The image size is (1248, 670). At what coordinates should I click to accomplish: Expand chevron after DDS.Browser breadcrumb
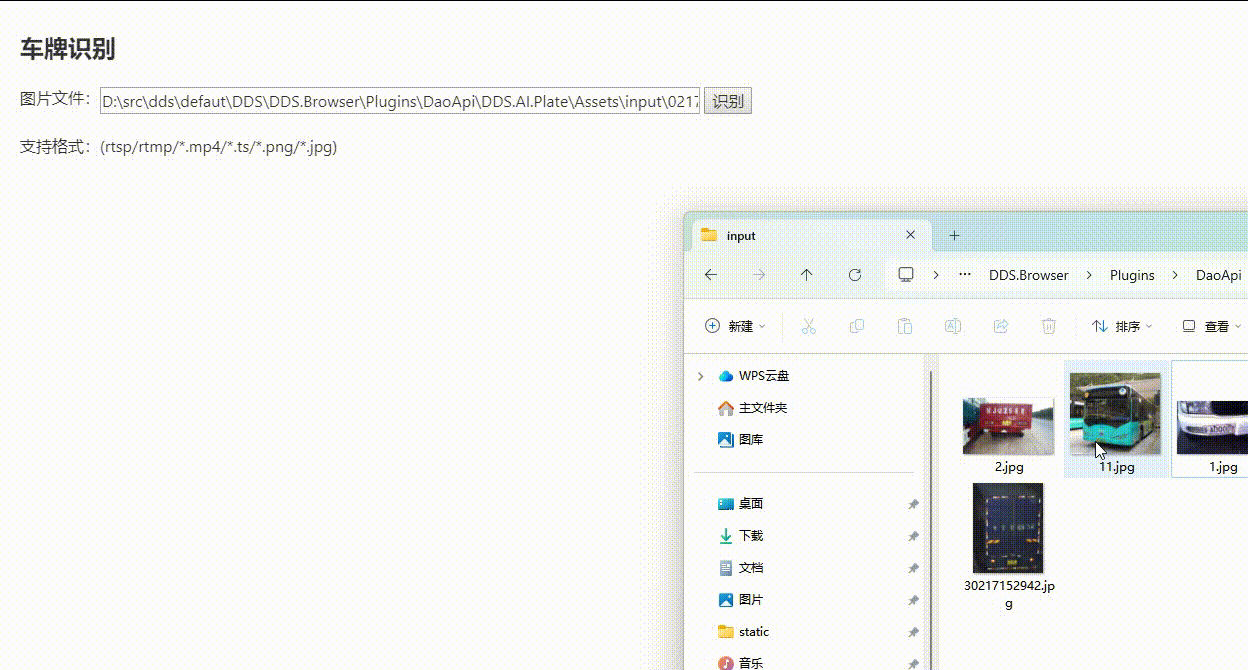coord(1089,275)
